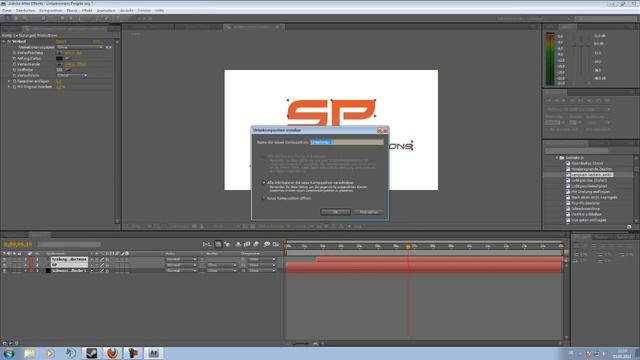Select the move all attributes radio option
640x360 pixels.
tap(264, 182)
